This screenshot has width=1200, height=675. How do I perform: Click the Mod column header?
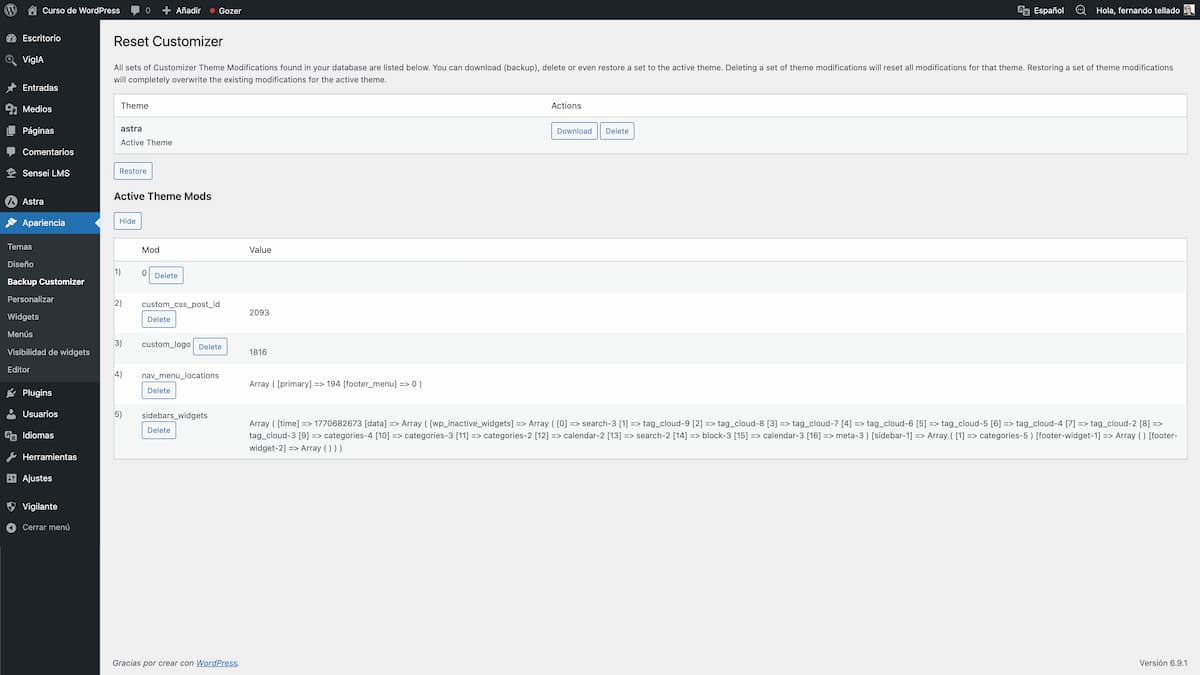pos(151,249)
